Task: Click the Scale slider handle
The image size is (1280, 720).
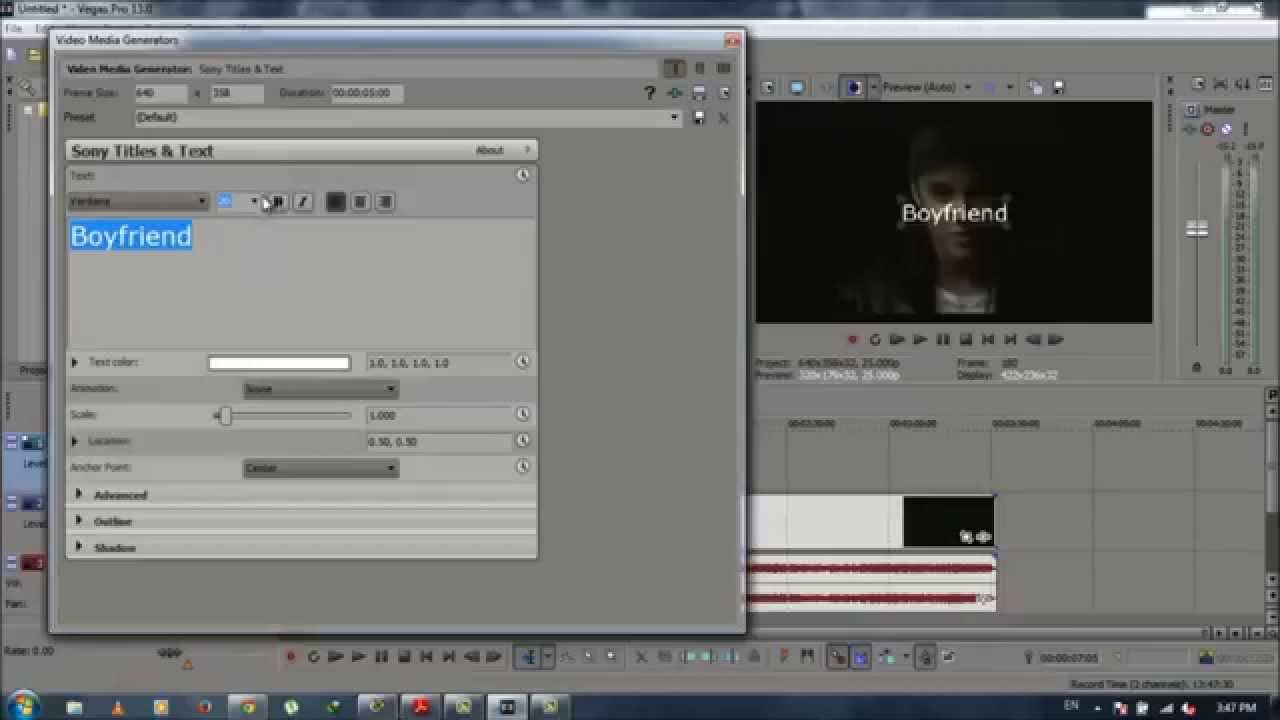Action: [225, 415]
